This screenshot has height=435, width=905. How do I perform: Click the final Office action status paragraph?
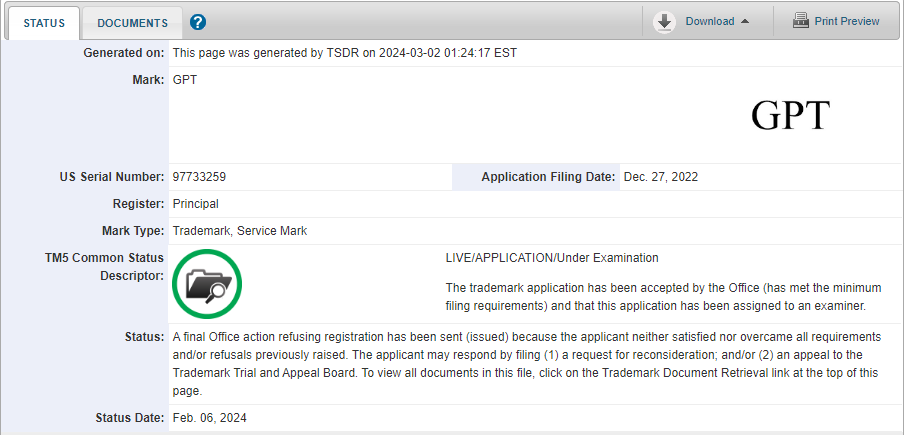(x=527, y=363)
